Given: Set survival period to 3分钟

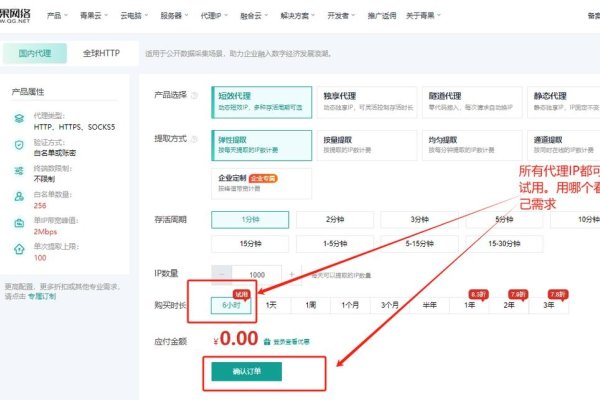Looking at the screenshot, I should [x=419, y=220].
